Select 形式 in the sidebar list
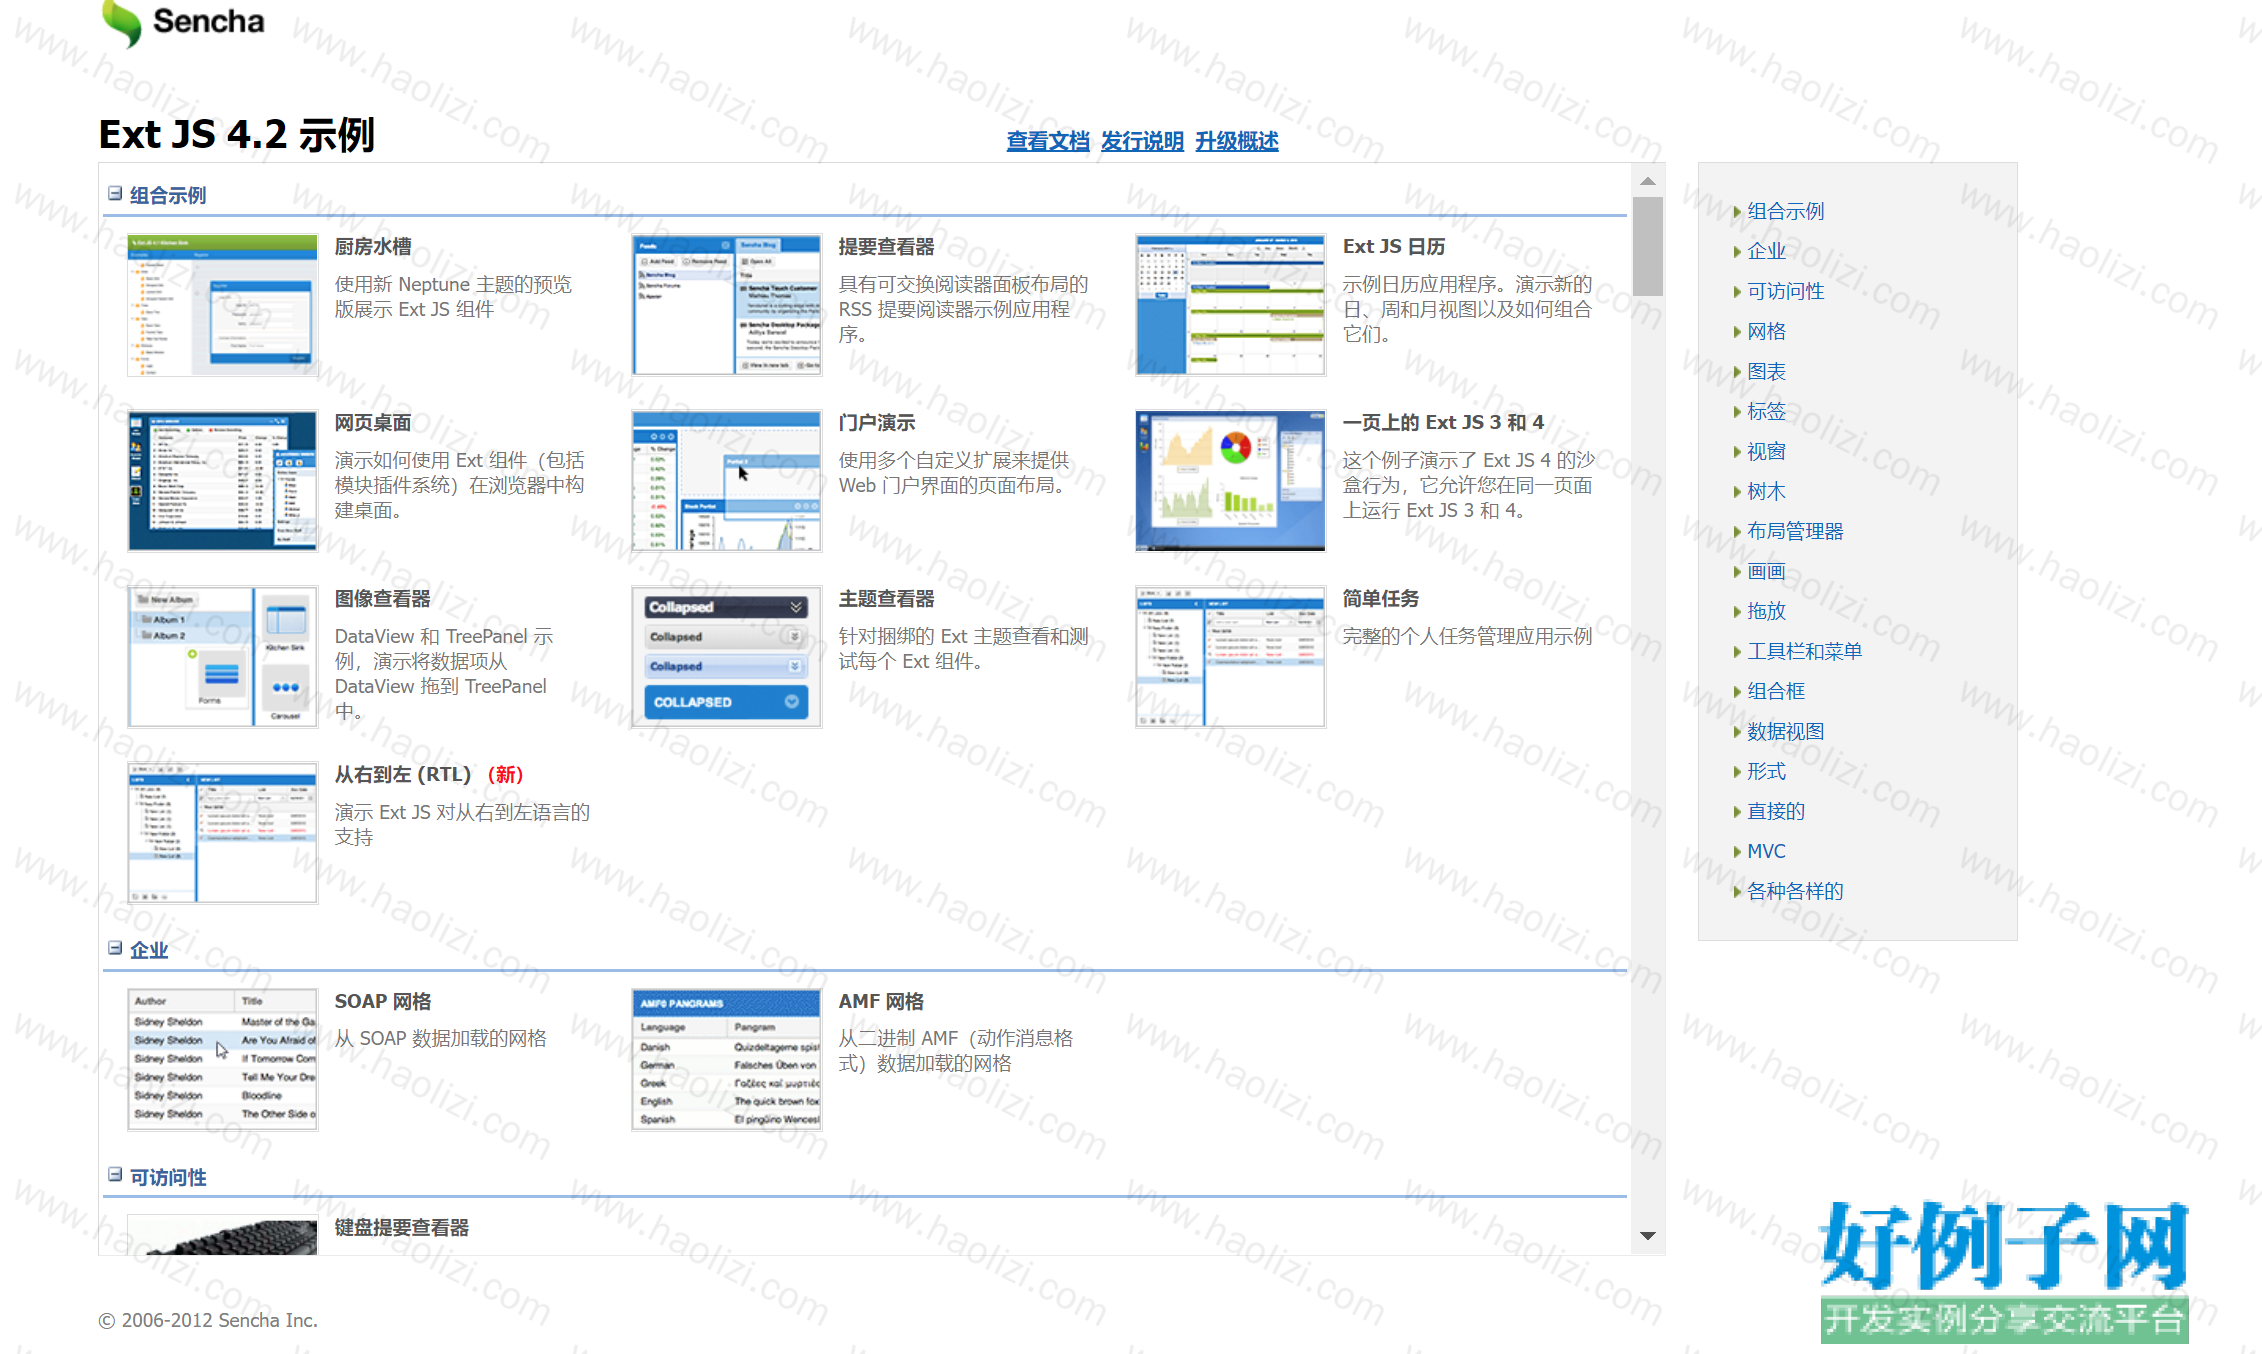 1766,771
